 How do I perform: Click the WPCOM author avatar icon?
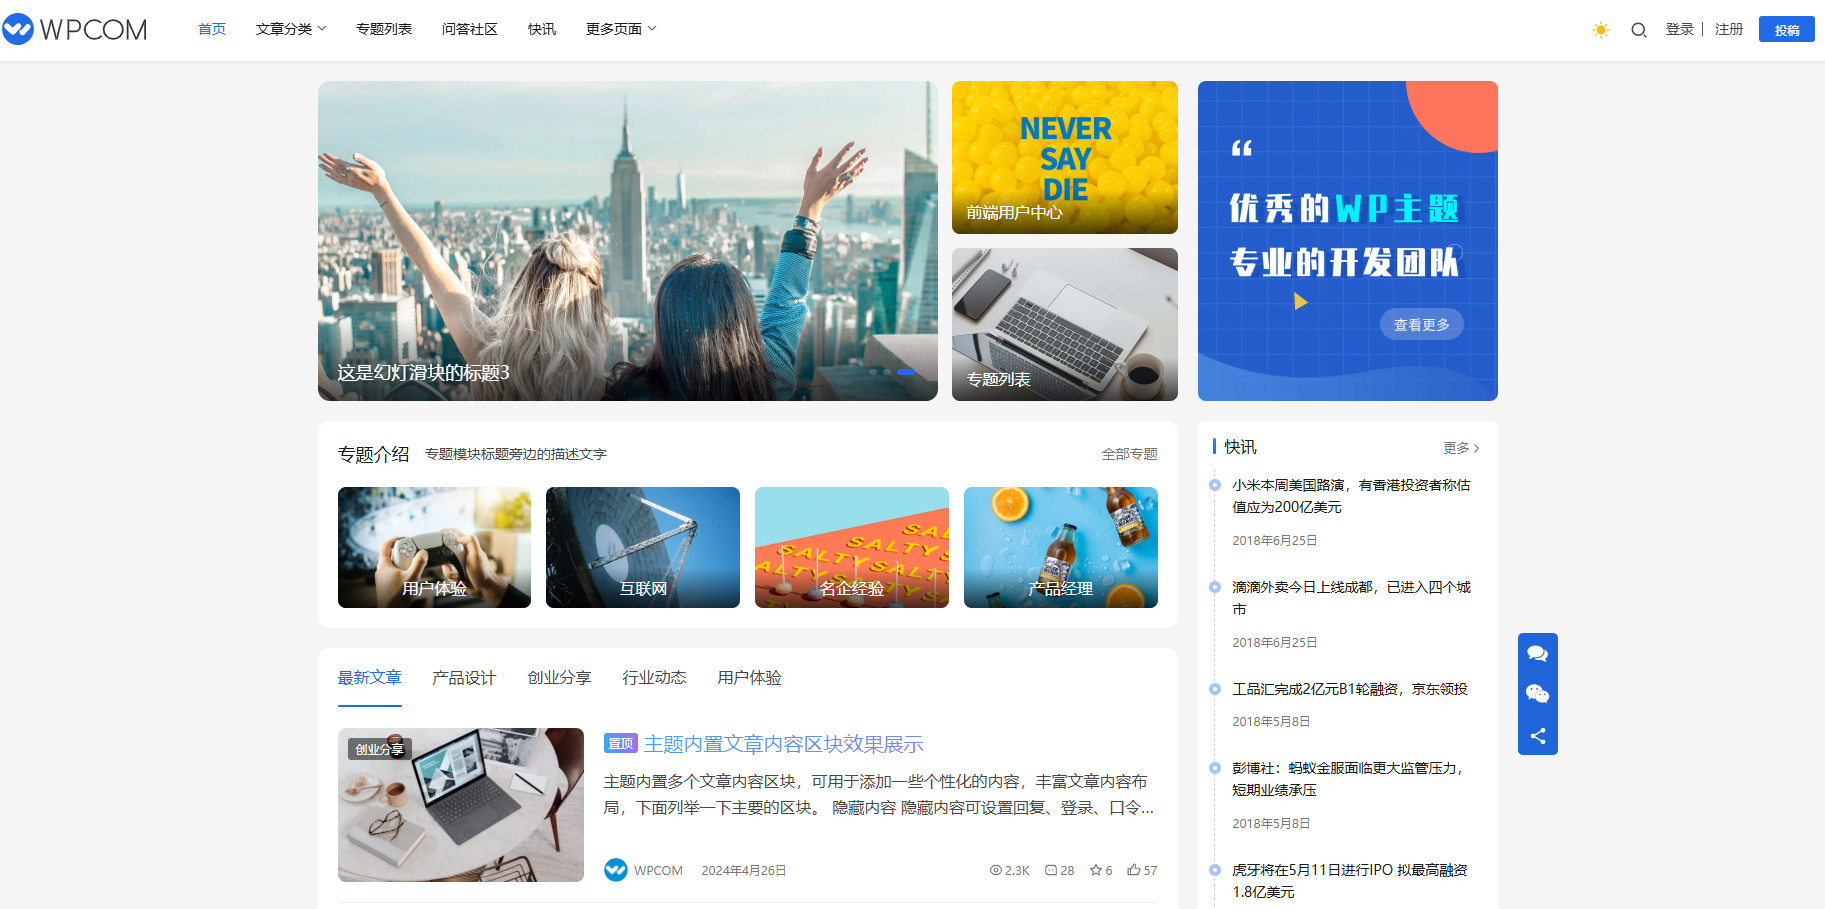(x=615, y=870)
